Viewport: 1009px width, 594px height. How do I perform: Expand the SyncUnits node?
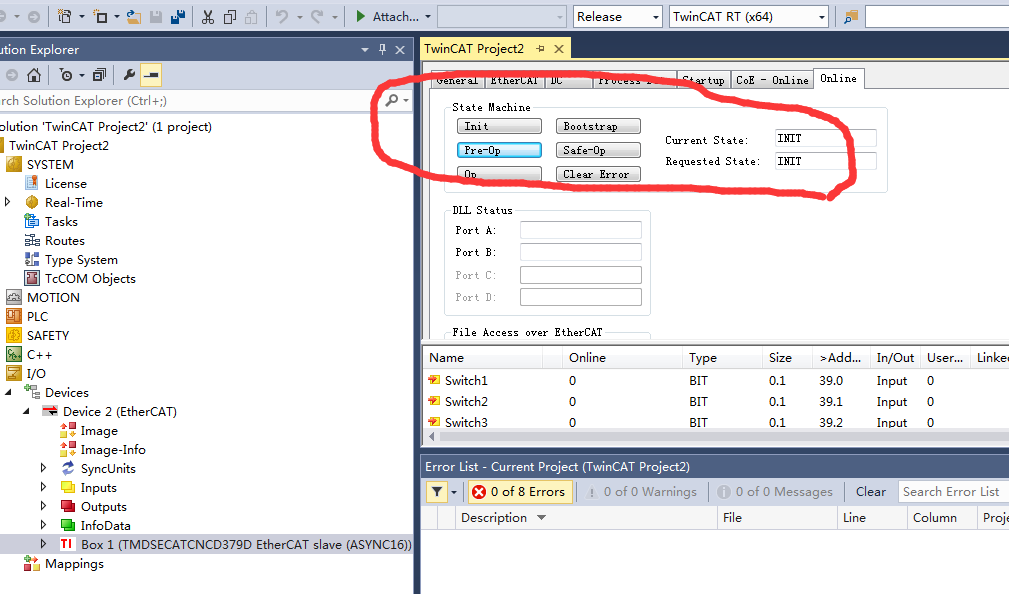[43, 468]
